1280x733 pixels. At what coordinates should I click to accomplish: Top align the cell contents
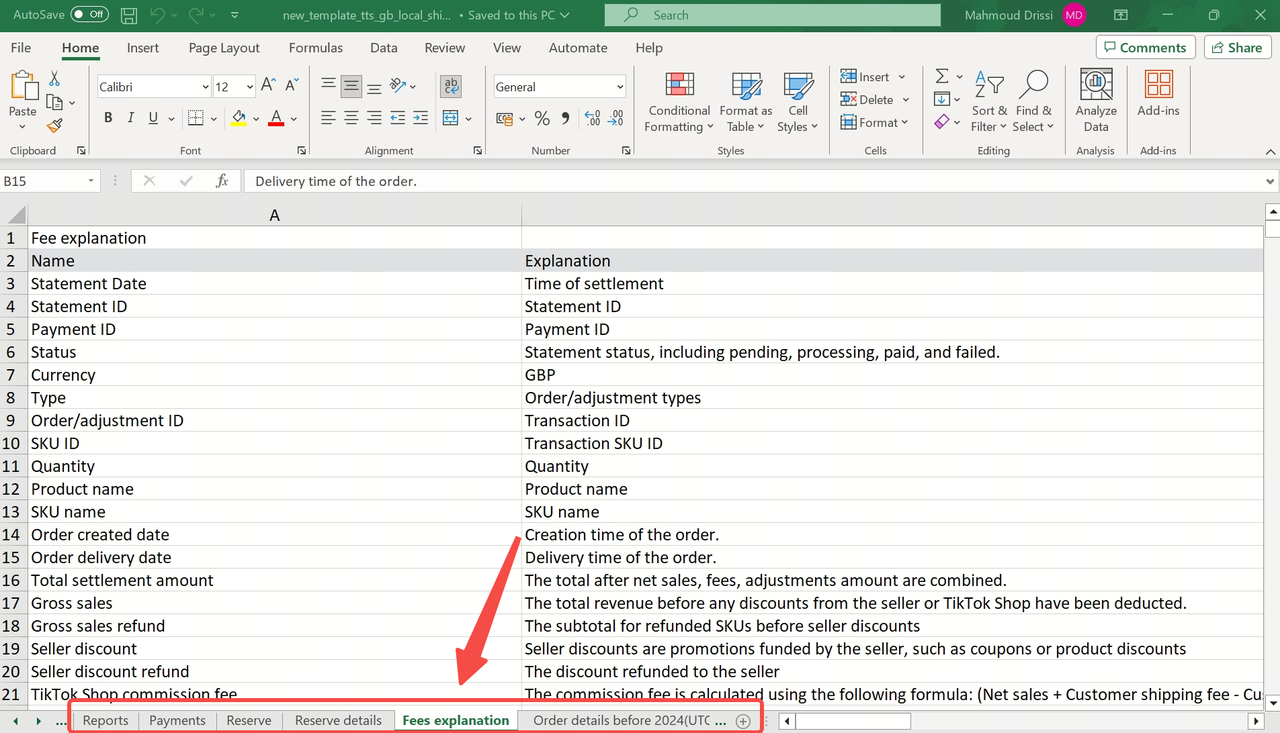pyautogui.click(x=328, y=86)
